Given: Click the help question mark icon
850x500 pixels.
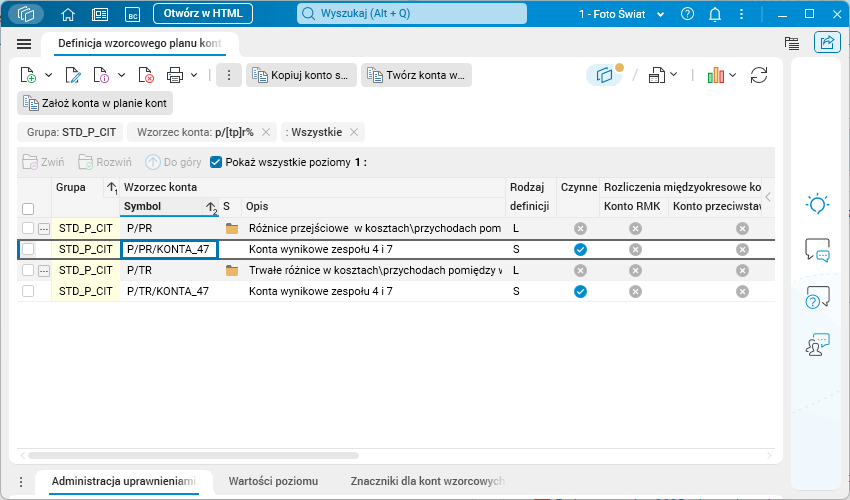Looking at the screenshot, I should click(687, 15).
